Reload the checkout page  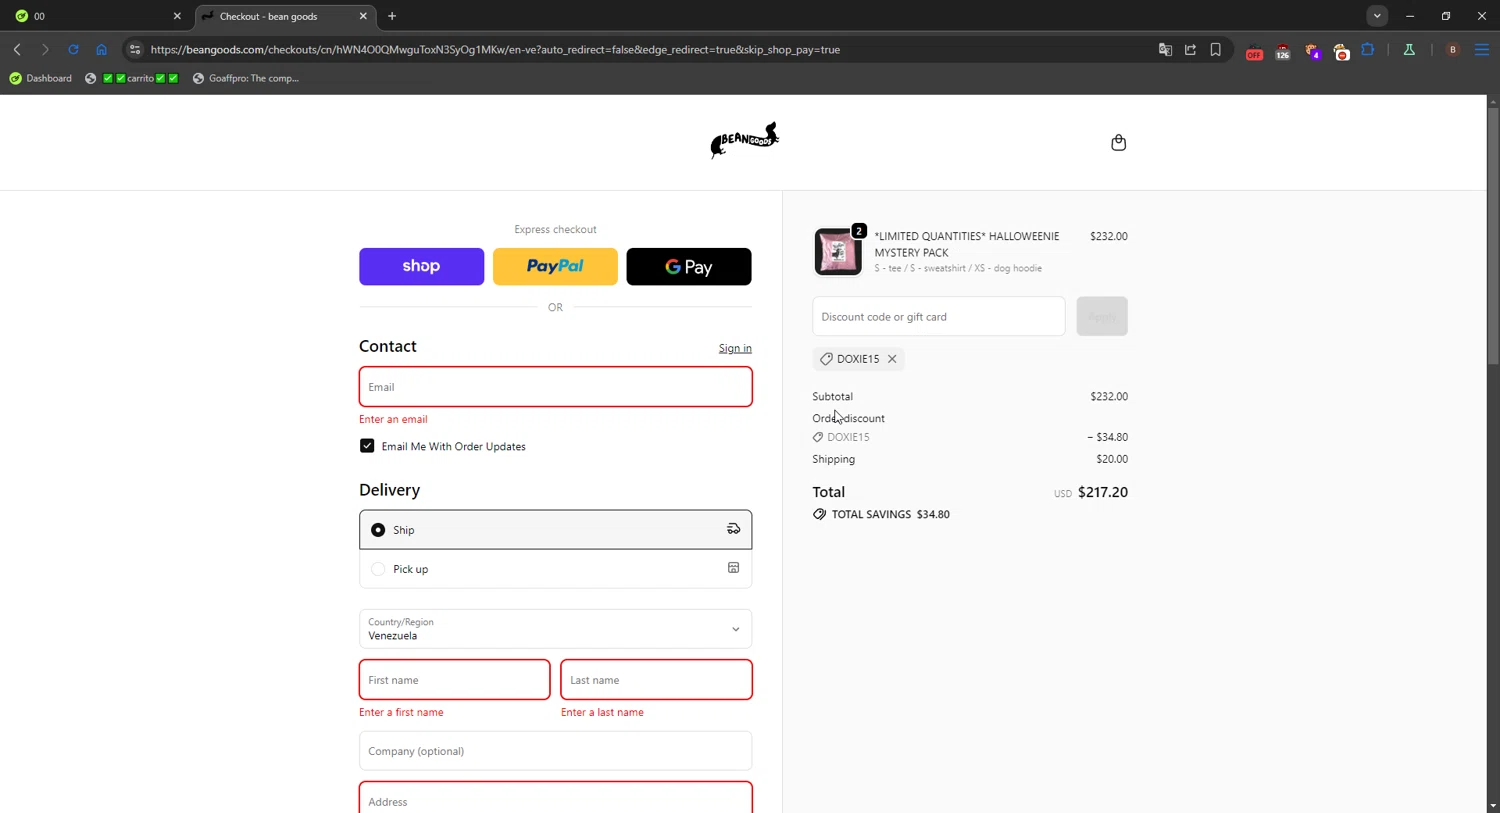[x=73, y=49]
